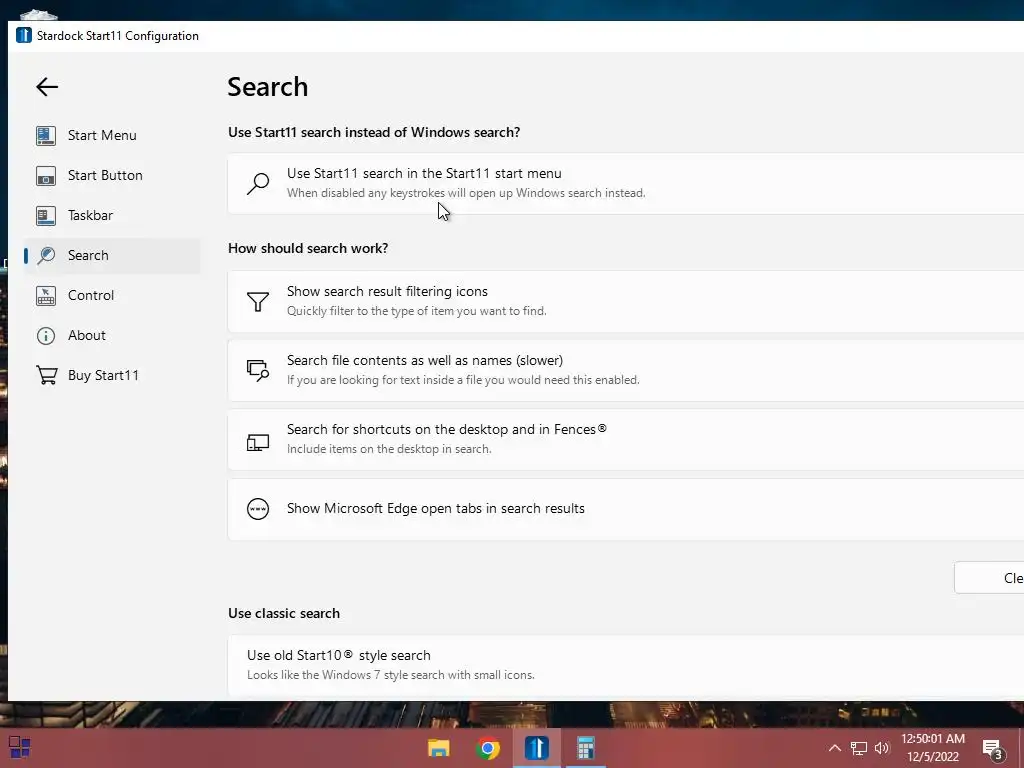Click the Start Button sidebar icon
This screenshot has height=768, width=1024.
click(x=46, y=175)
